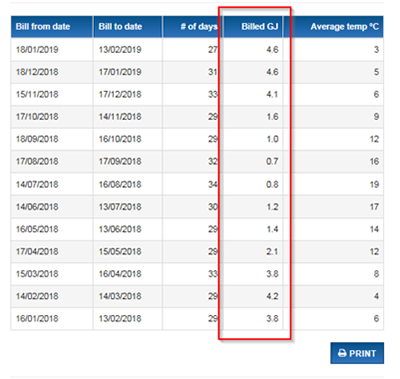This screenshot has height=379, width=400.
Task: Select bill to date 13/07/2018
Action: (x=120, y=207)
